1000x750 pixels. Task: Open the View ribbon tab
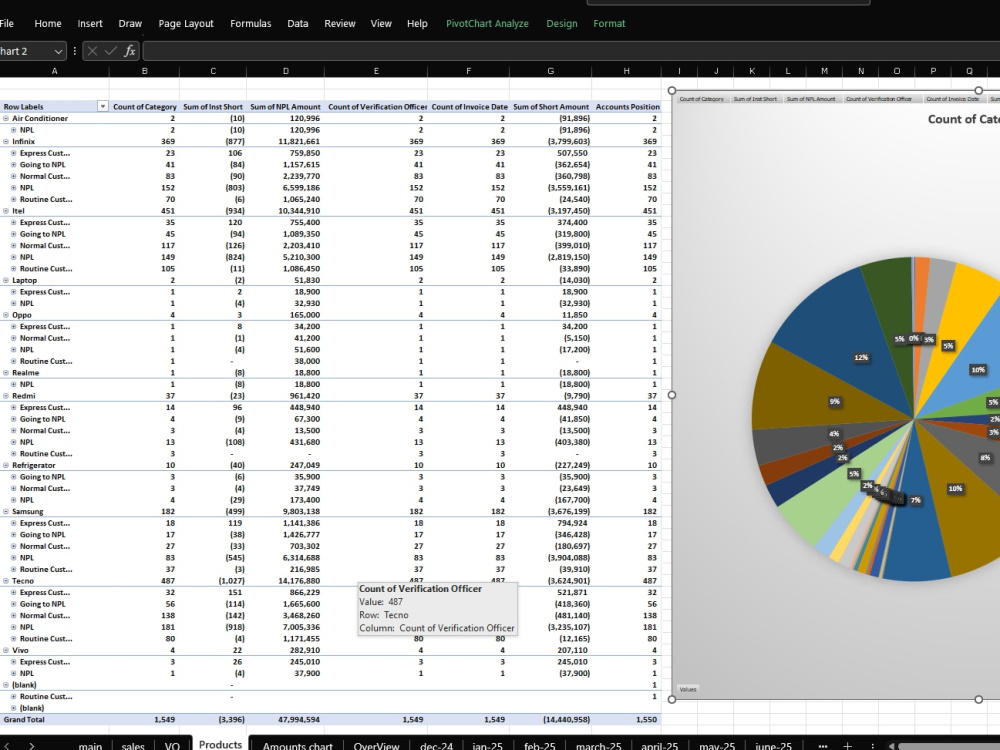[x=381, y=24]
